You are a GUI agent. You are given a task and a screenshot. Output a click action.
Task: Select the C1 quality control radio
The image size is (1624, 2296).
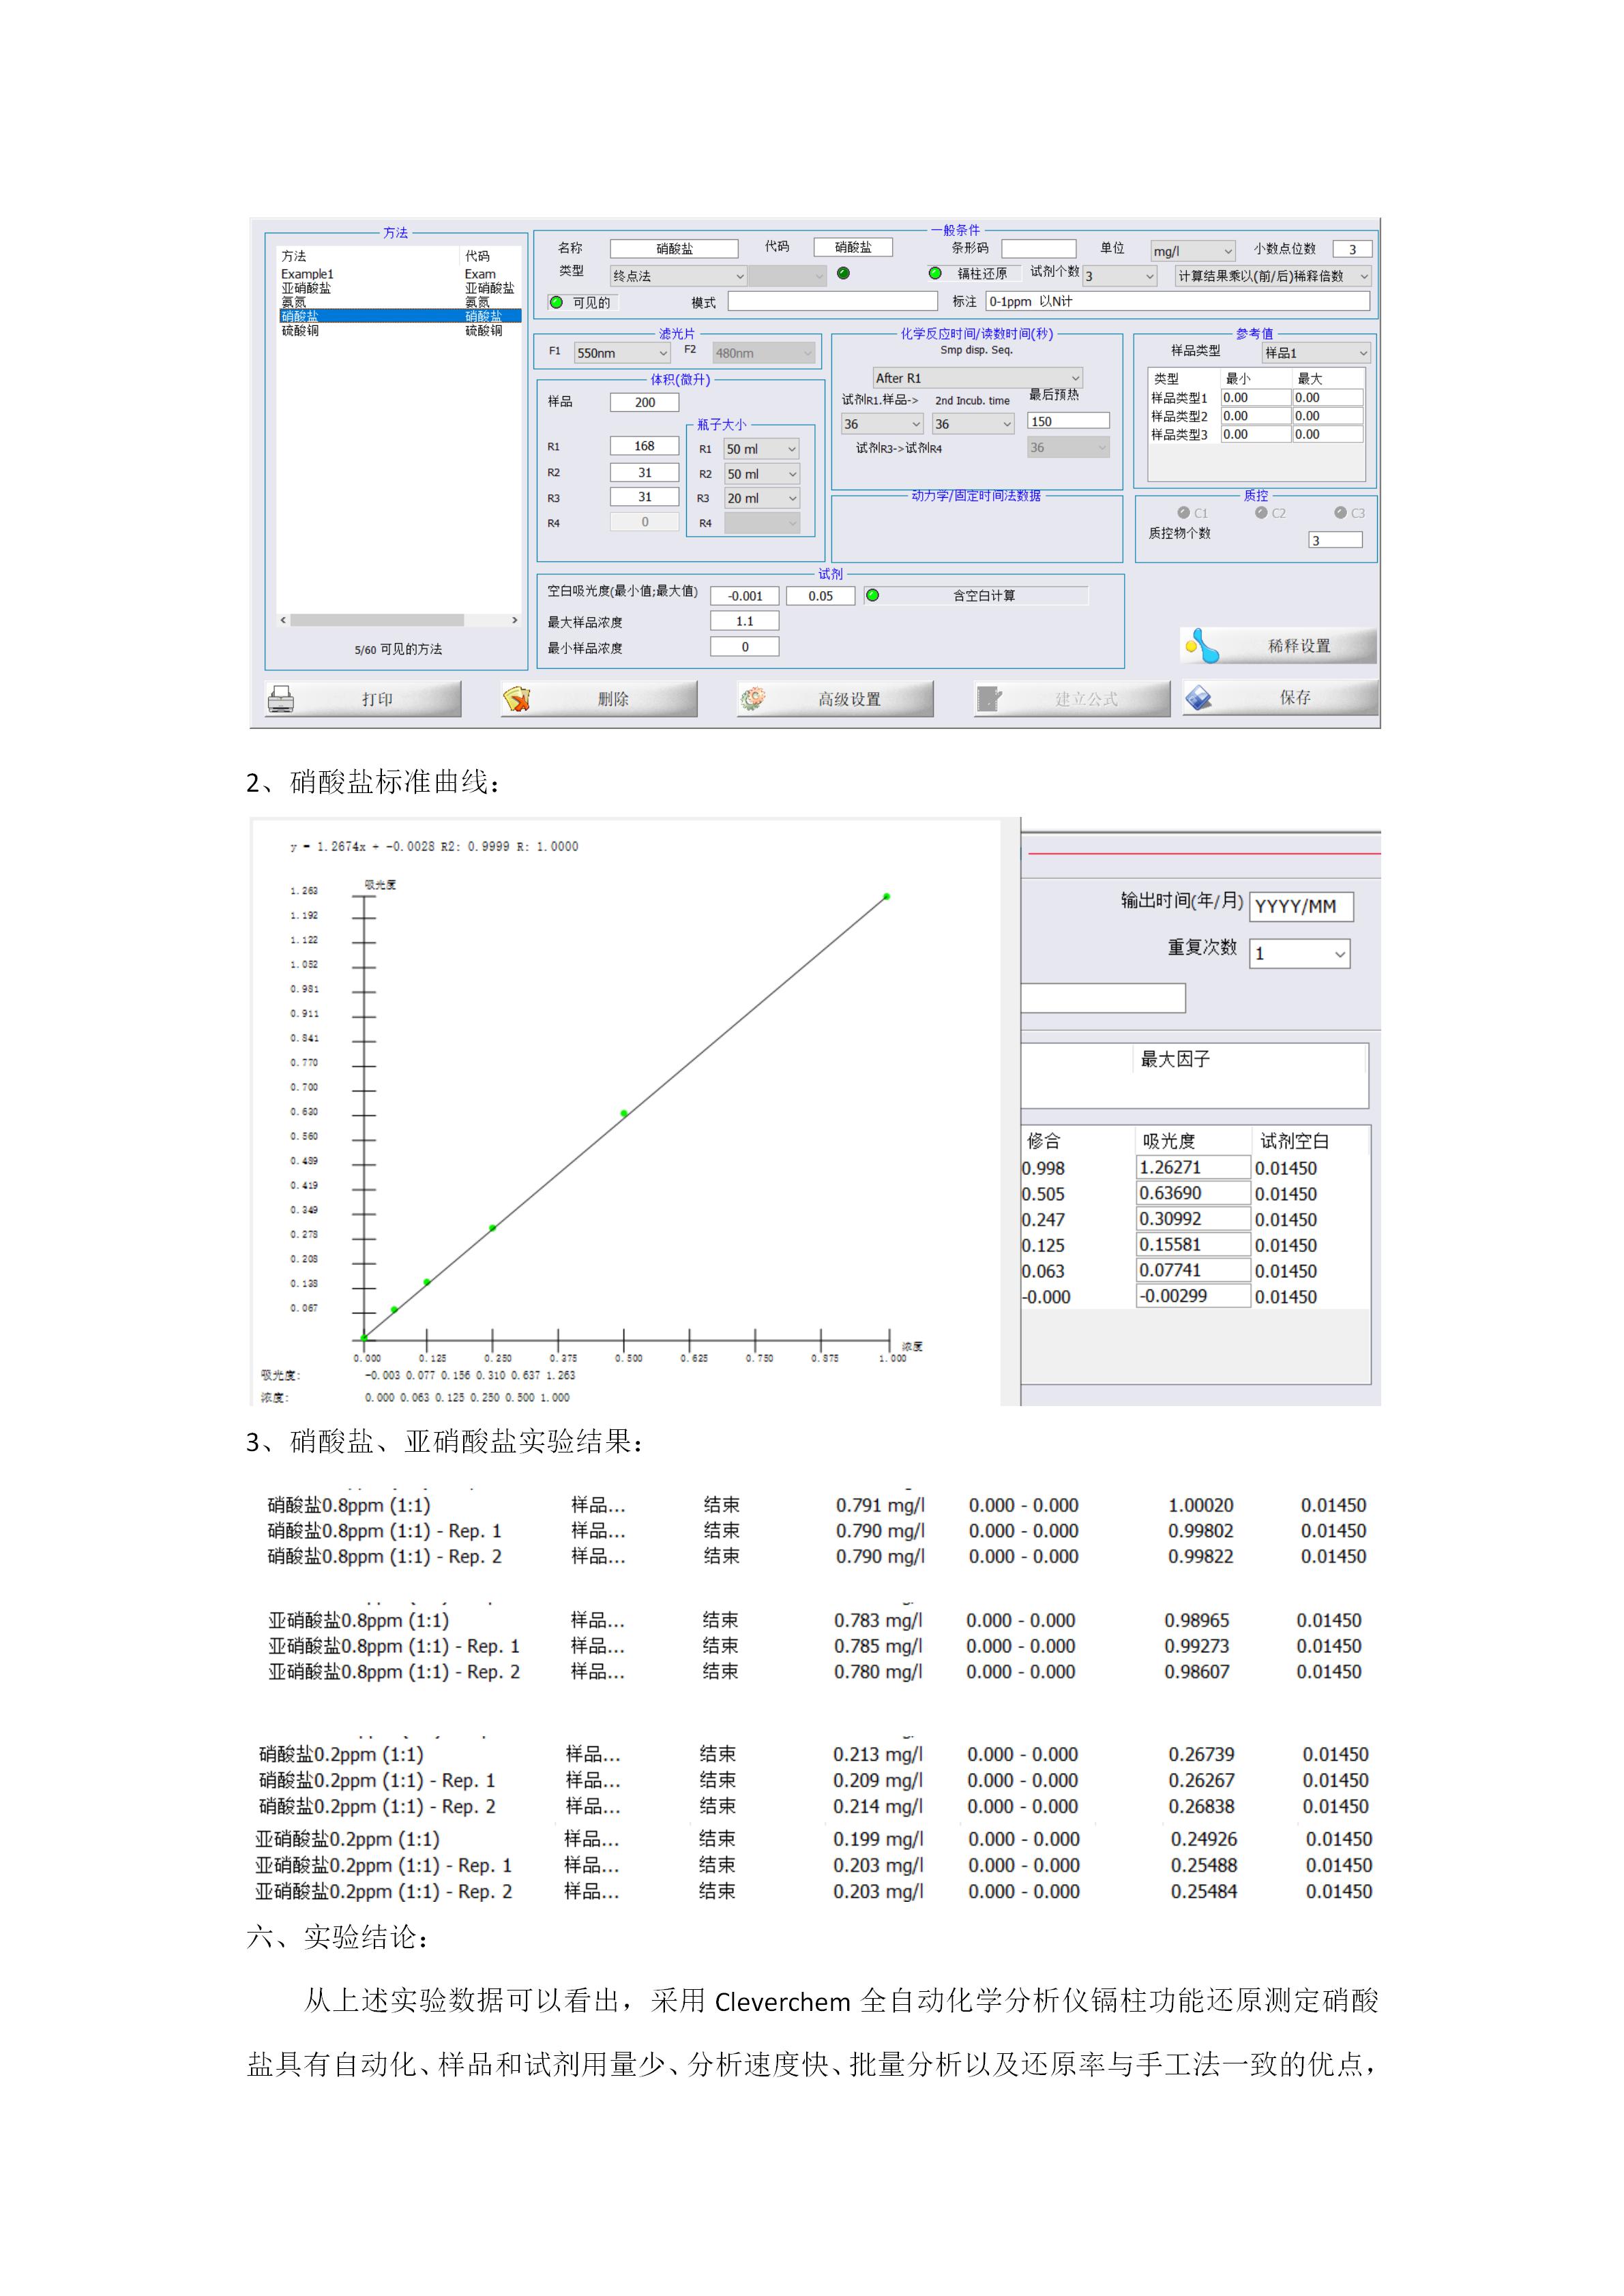coord(1184,512)
